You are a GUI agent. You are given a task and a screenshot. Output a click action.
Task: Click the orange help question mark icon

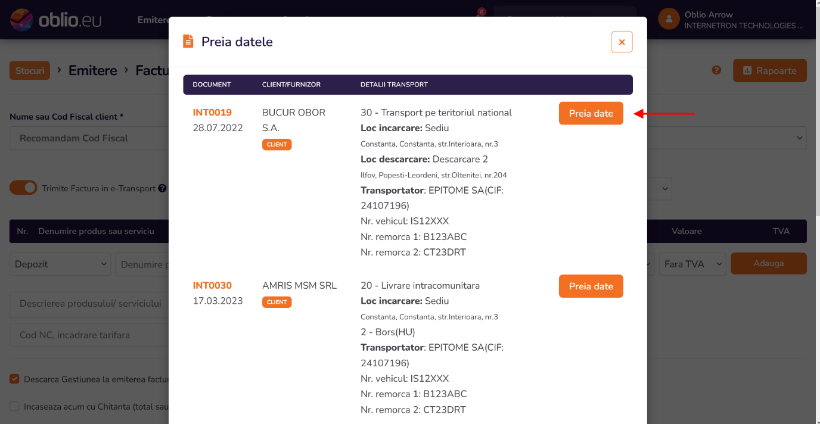click(x=716, y=71)
